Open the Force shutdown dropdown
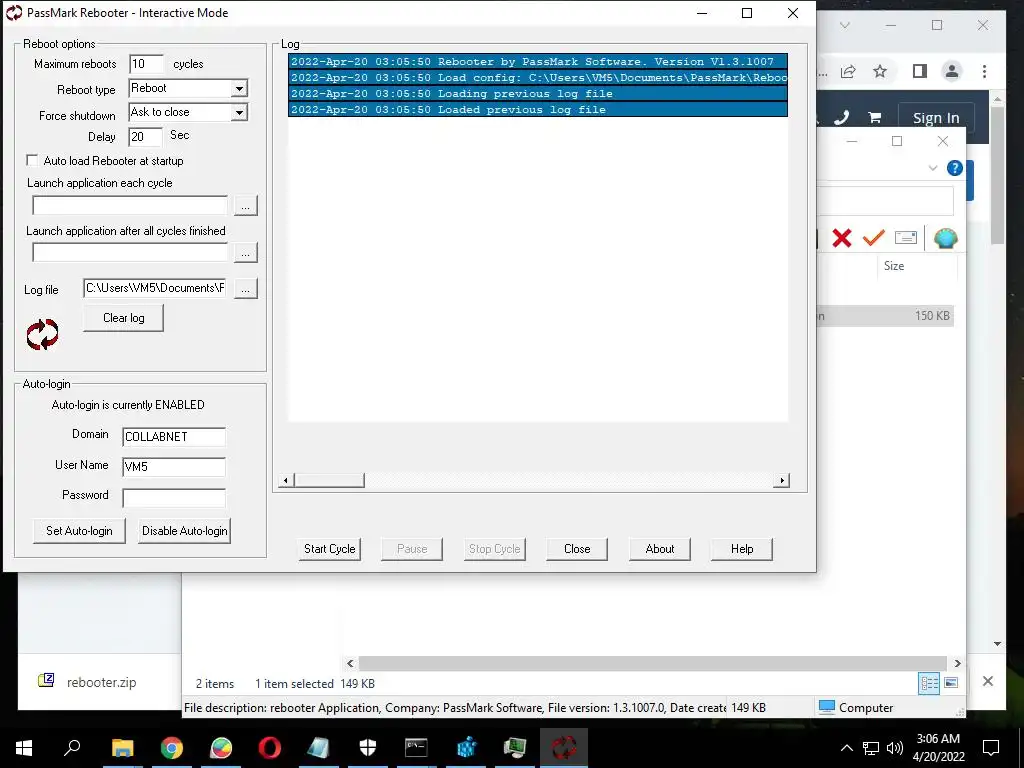The image size is (1024, 768). [240, 112]
